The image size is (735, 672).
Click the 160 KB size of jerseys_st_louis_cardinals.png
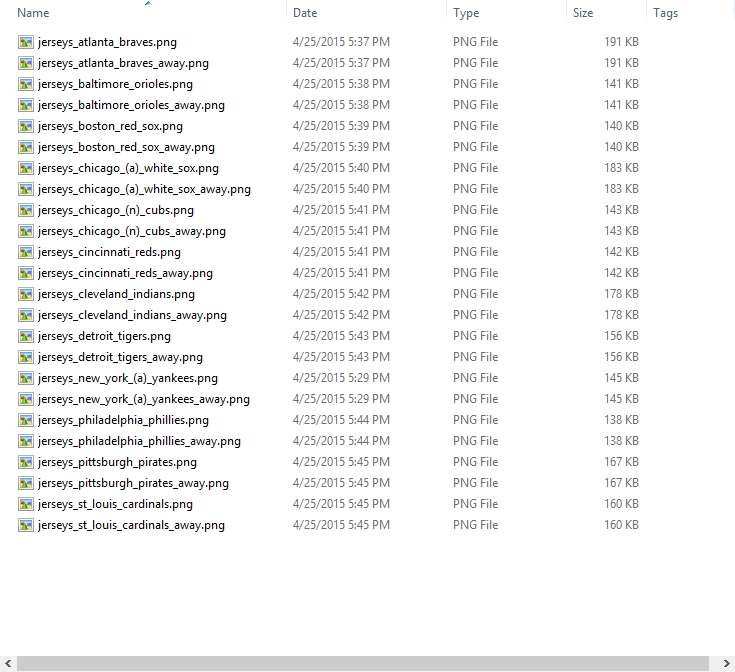point(621,504)
